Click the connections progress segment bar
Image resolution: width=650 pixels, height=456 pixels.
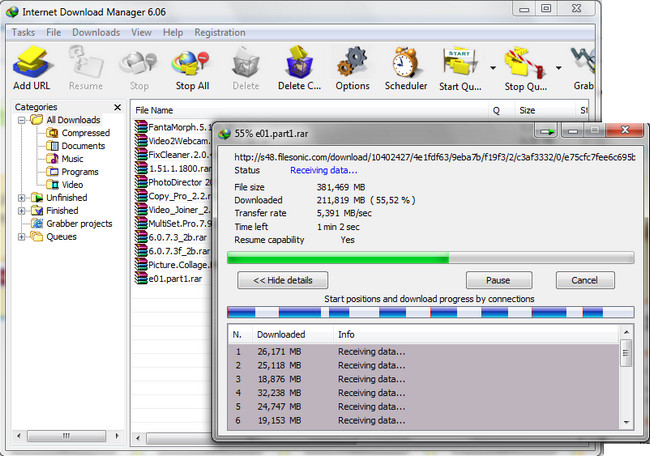pos(430,312)
